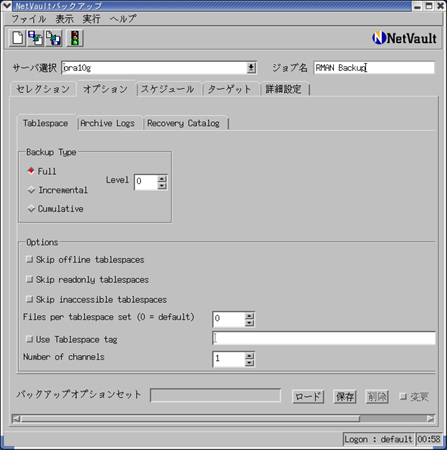Click the third toolbar icon beside the traffic light
This screenshot has width=447, height=450.
click(x=54, y=38)
